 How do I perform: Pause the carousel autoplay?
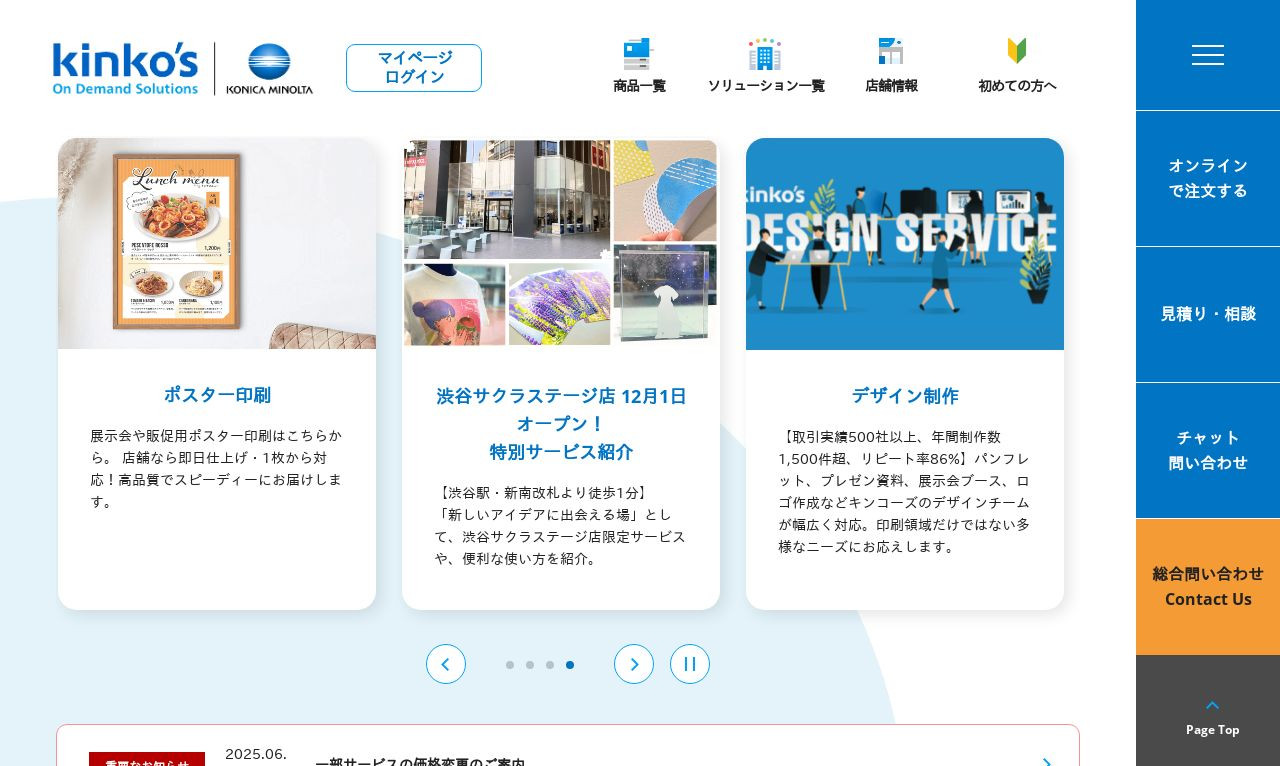(x=690, y=664)
